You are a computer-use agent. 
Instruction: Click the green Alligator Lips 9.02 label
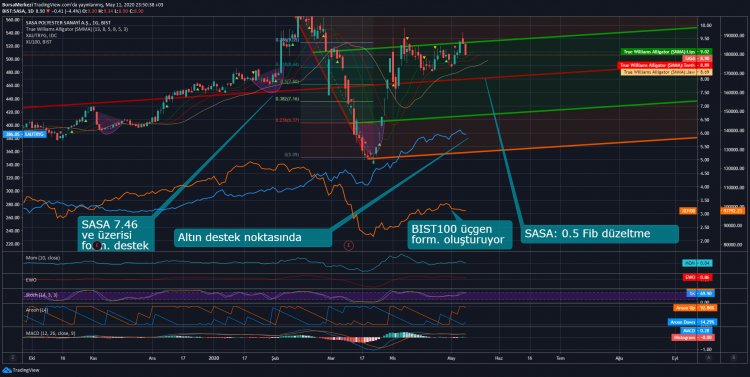click(666, 52)
